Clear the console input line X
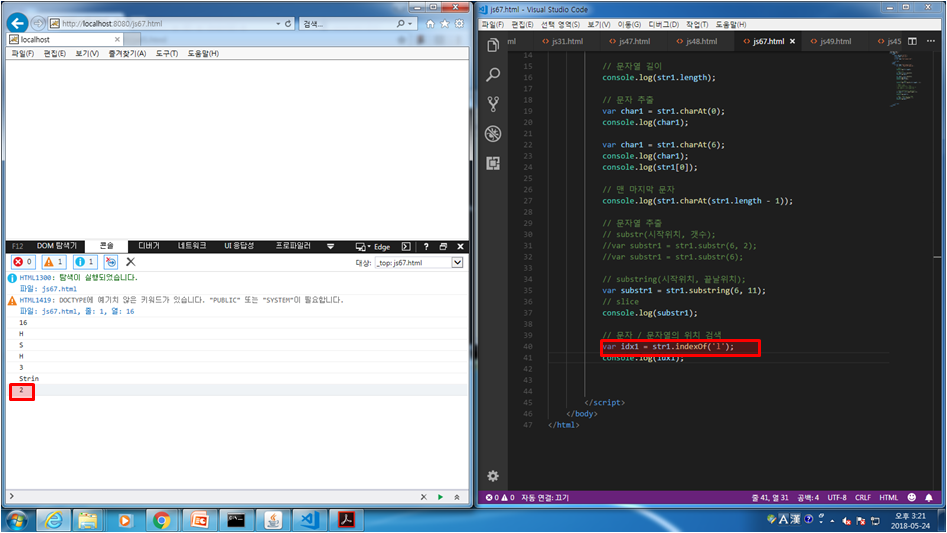The width and height of the screenshot is (947, 533). pos(423,497)
